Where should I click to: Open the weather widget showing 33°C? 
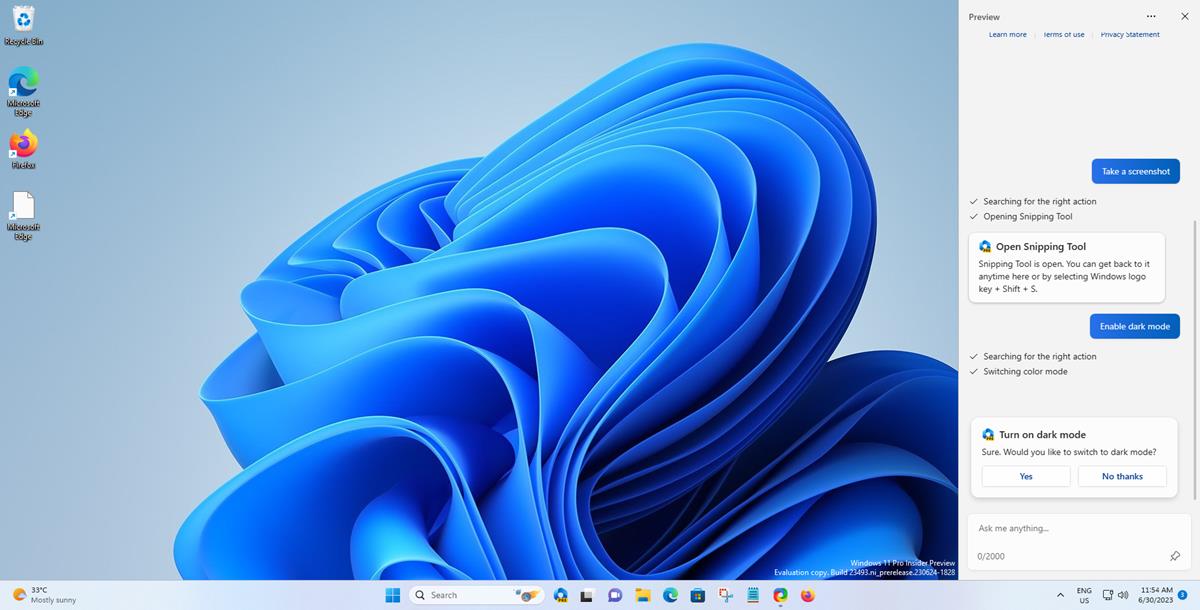click(x=45, y=595)
